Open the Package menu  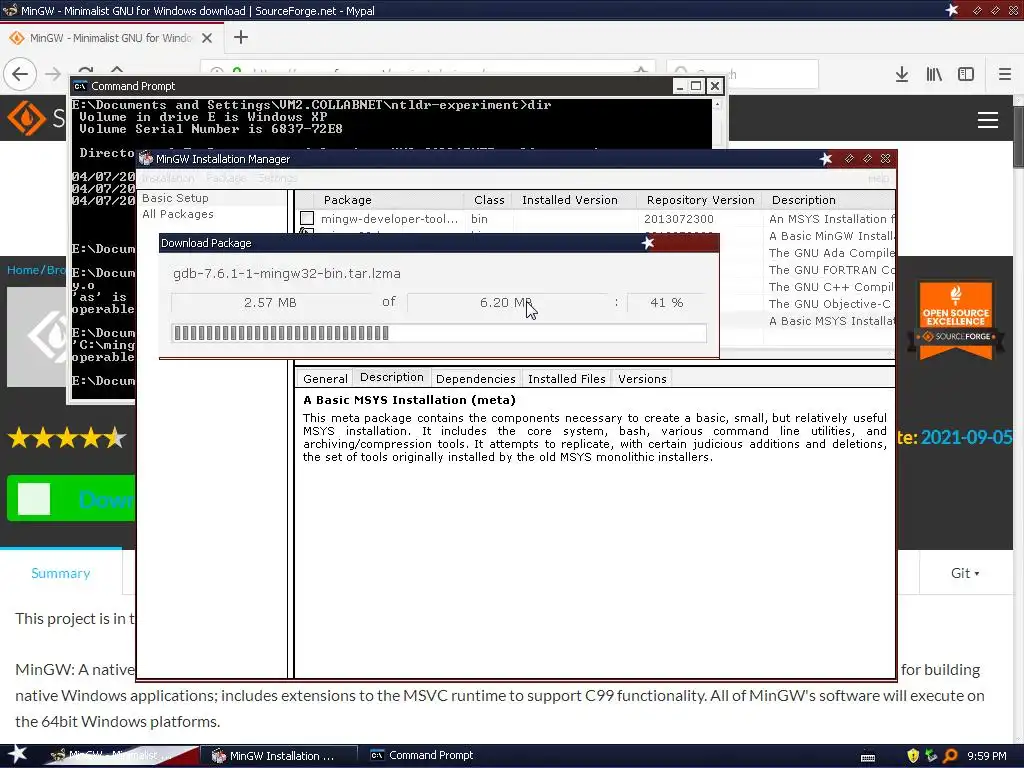pos(226,178)
